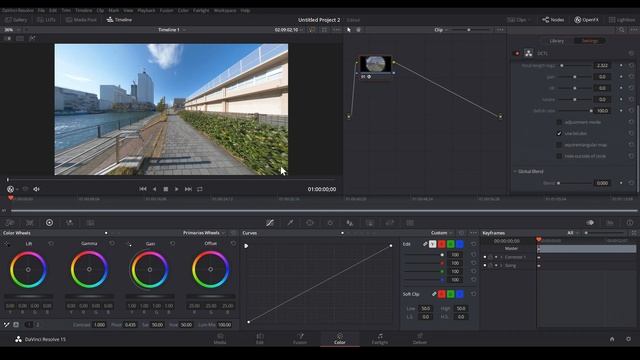Viewport: 640px width, 360px height.
Task: Toggle loop playback in the viewer
Action: coord(200,189)
